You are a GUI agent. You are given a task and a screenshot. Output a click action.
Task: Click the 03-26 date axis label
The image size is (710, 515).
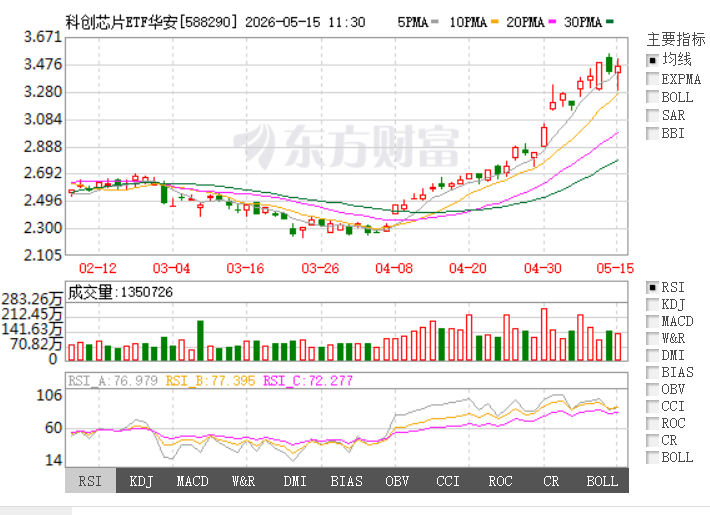click(320, 268)
